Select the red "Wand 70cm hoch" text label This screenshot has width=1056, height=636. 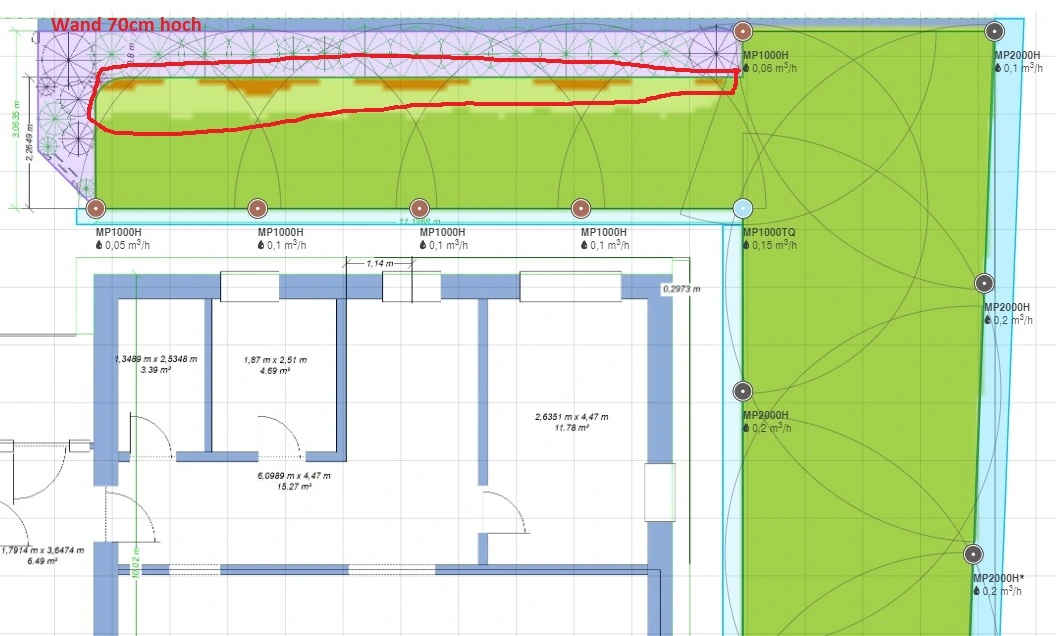[125, 24]
